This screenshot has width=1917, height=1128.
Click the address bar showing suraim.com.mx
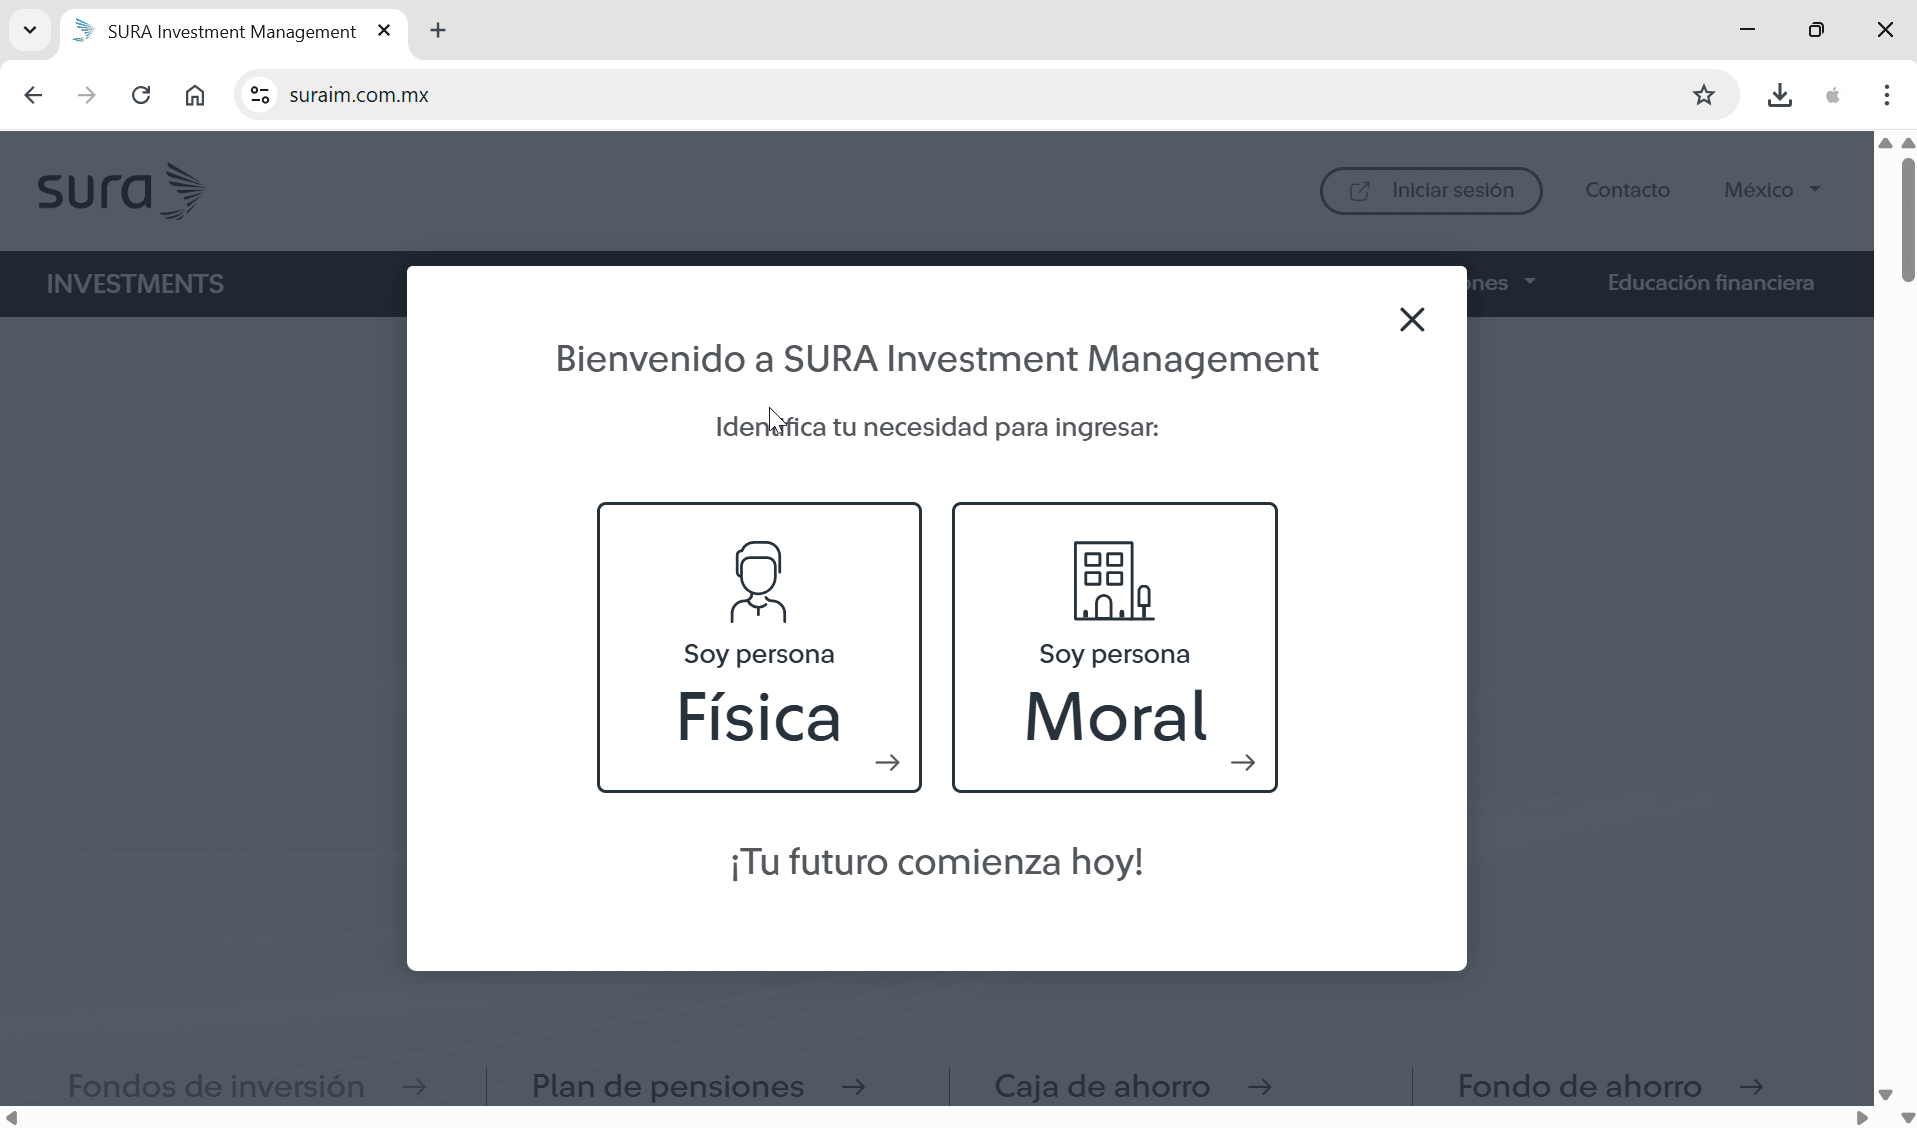point(900,95)
